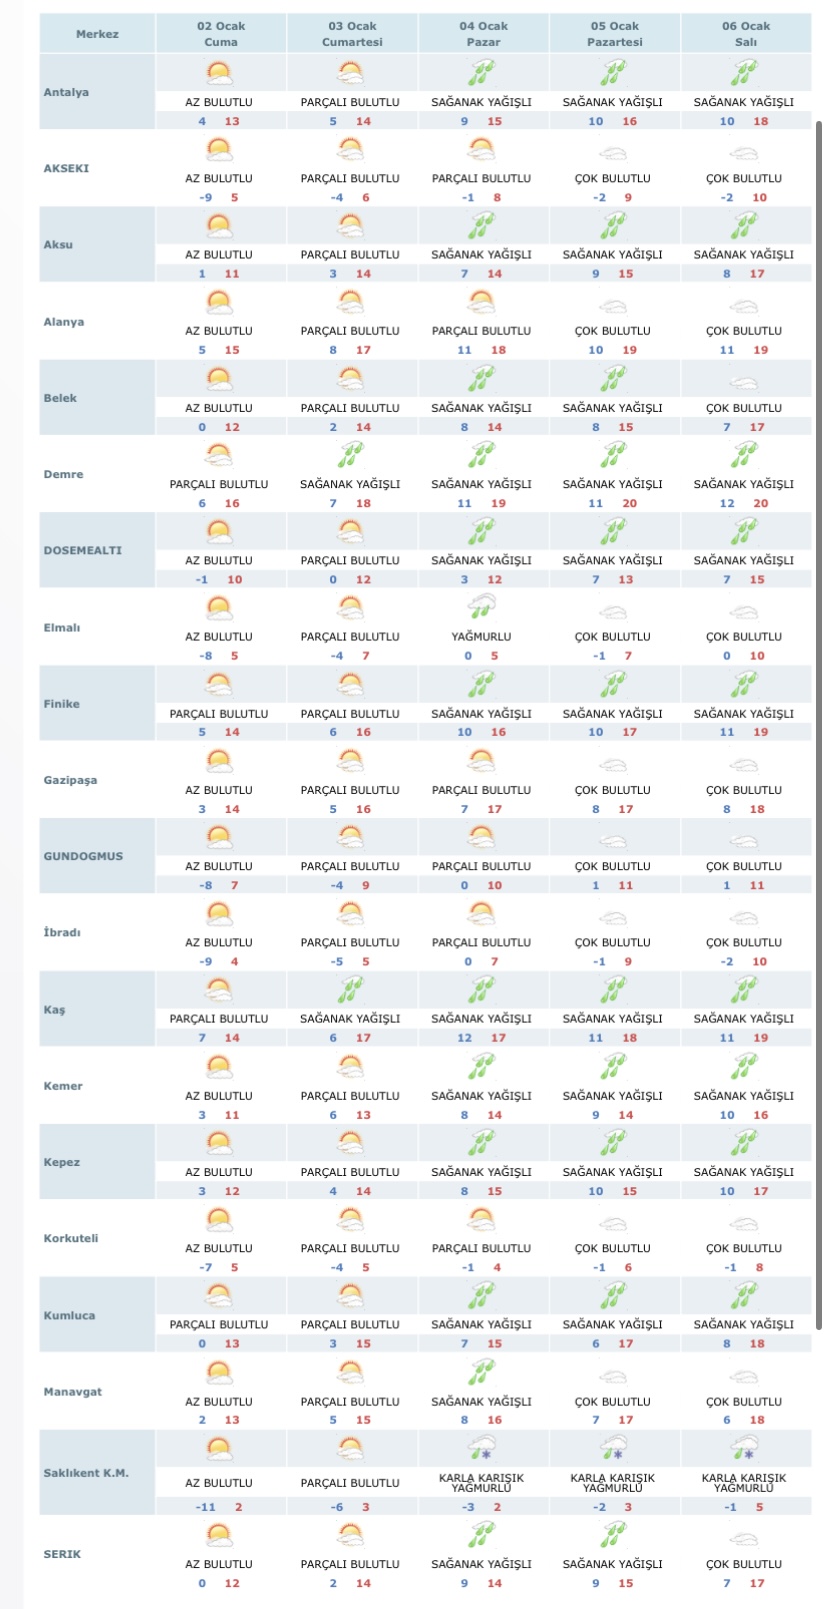The height and width of the screenshot is (1609, 828).
Task: Click the Merkez column header
Action: click(97, 34)
